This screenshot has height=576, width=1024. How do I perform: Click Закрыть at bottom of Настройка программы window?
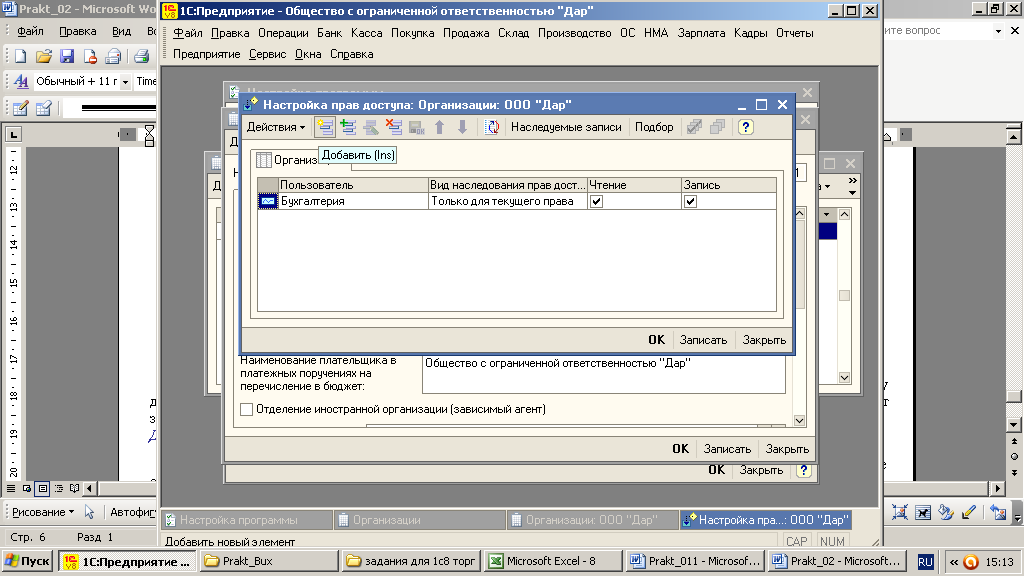(761, 470)
